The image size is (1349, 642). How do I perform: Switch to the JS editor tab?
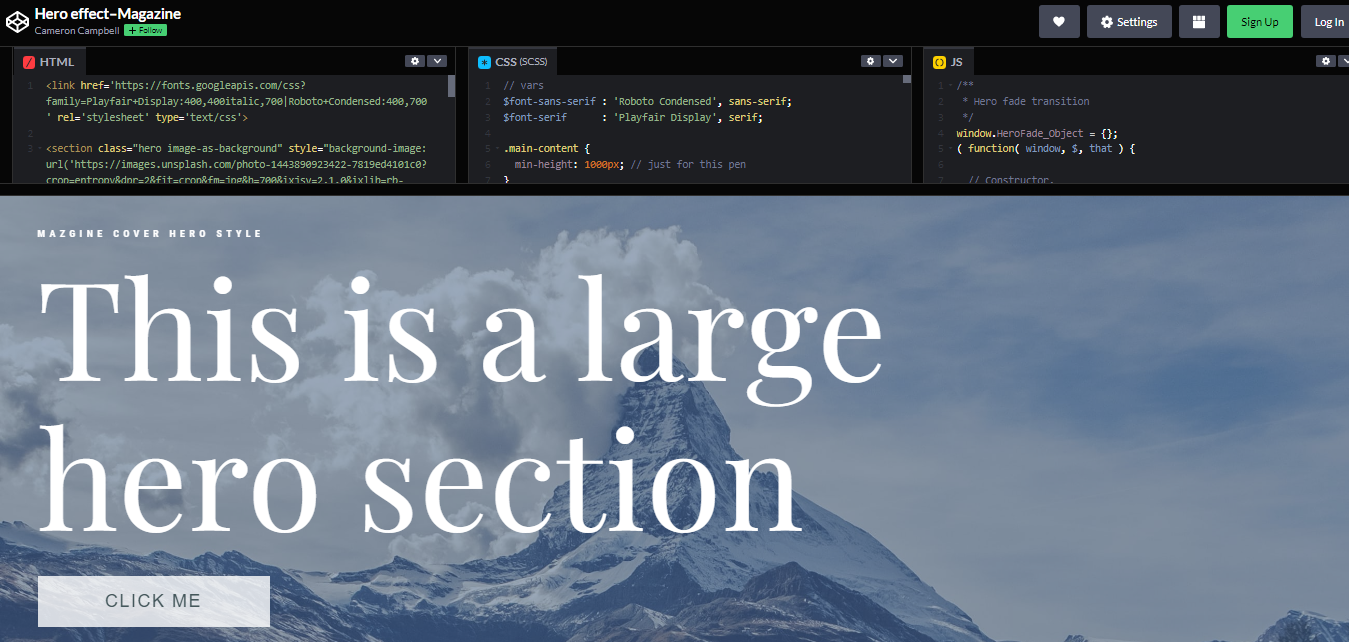tap(955, 61)
